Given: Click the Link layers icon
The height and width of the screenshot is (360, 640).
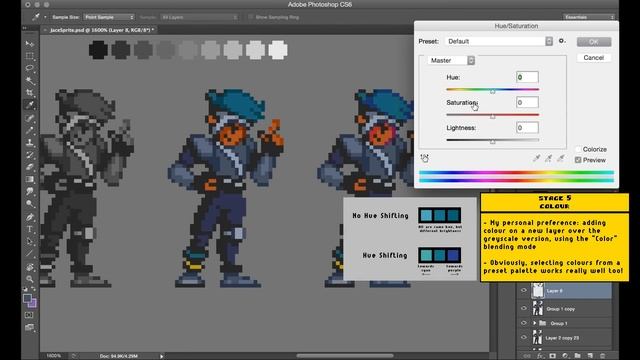Looking at the screenshot, I should (527, 356).
